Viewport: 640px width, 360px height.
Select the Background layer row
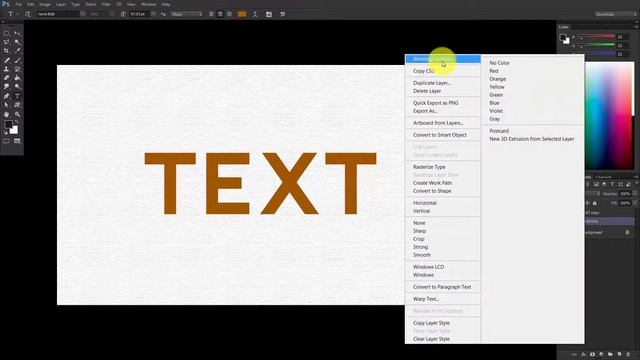point(609,232)
